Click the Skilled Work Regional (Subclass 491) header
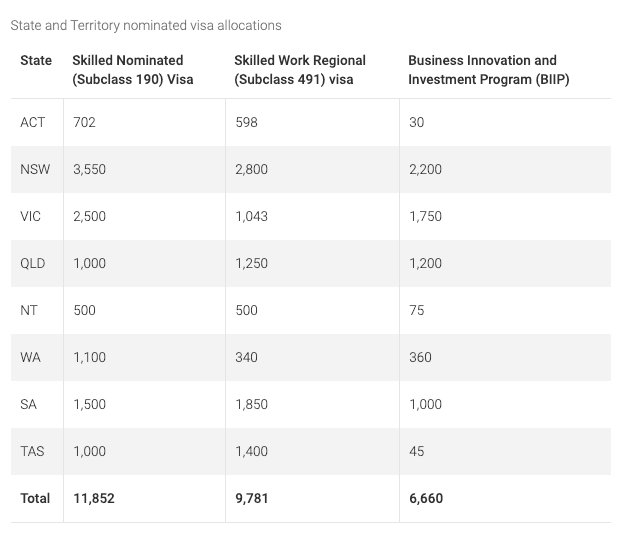This screenshot has height=550, width=621. click(300, 70)
